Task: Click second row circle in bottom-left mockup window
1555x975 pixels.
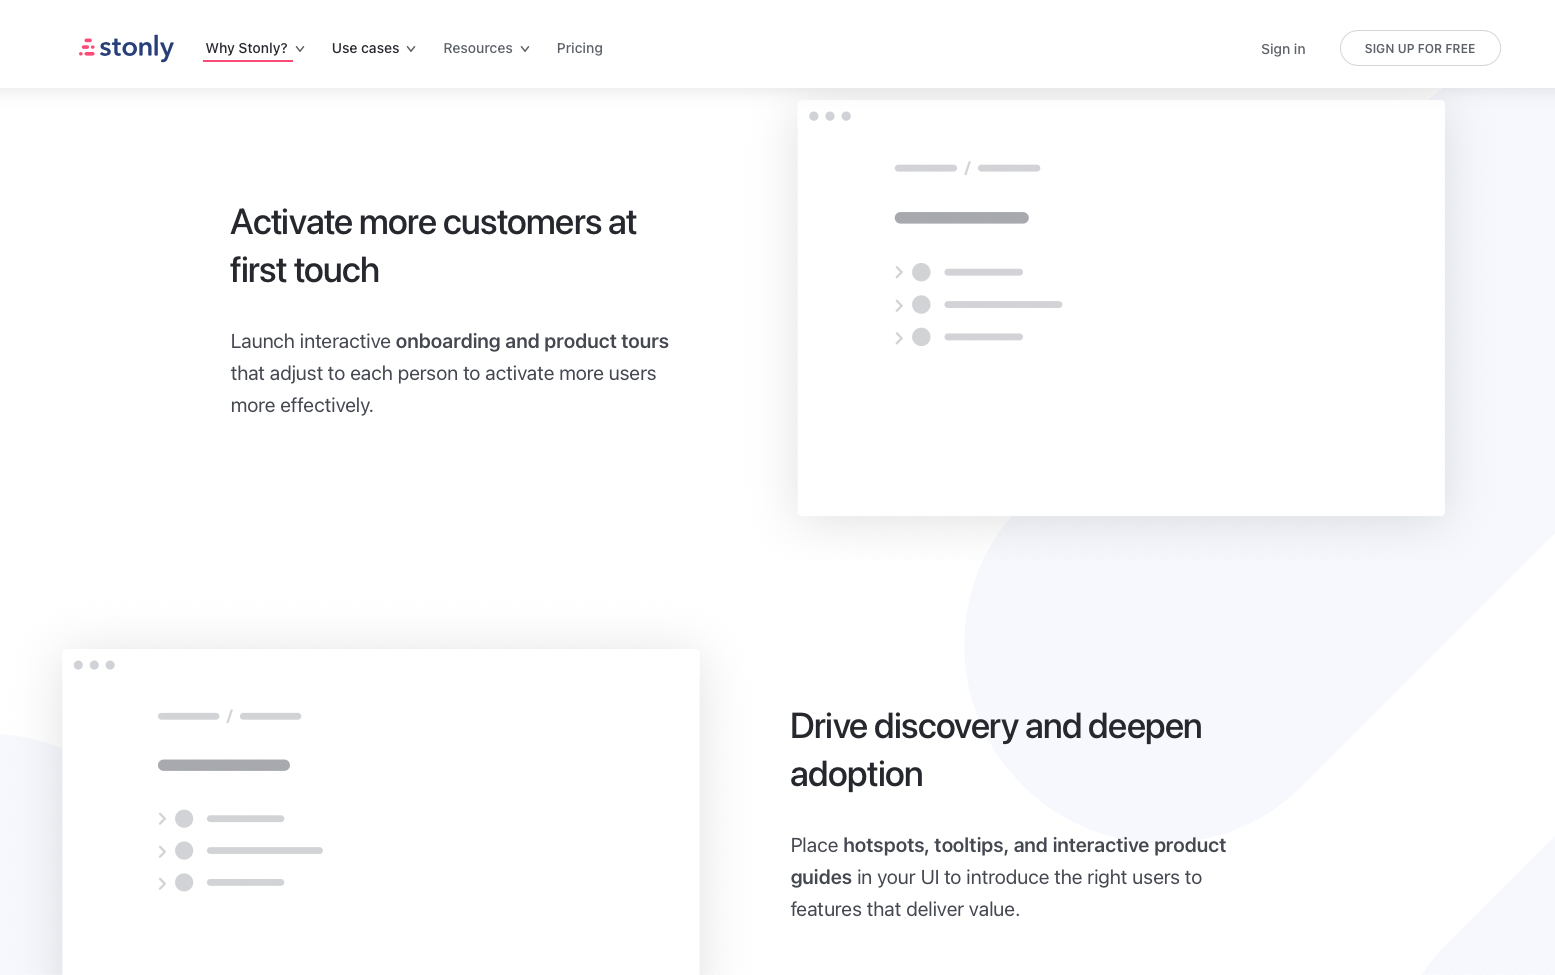Action: click(184, 851)
